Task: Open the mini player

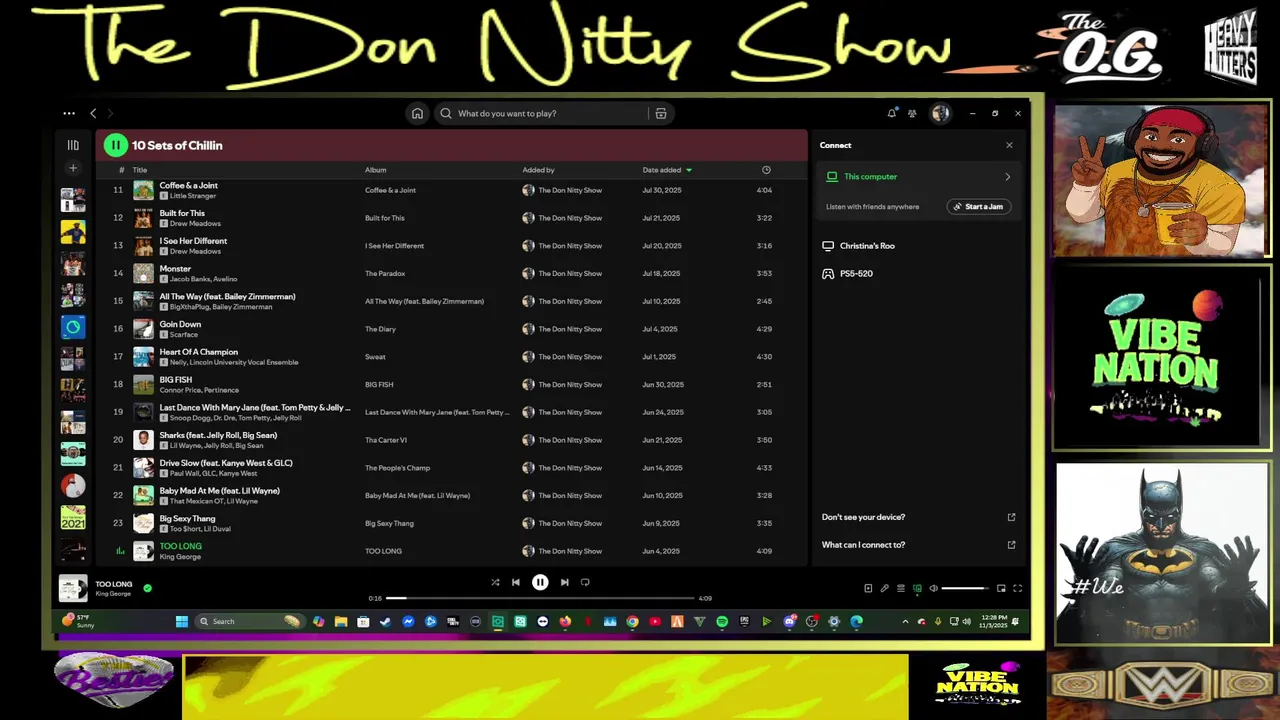Action: (1001, 588)
